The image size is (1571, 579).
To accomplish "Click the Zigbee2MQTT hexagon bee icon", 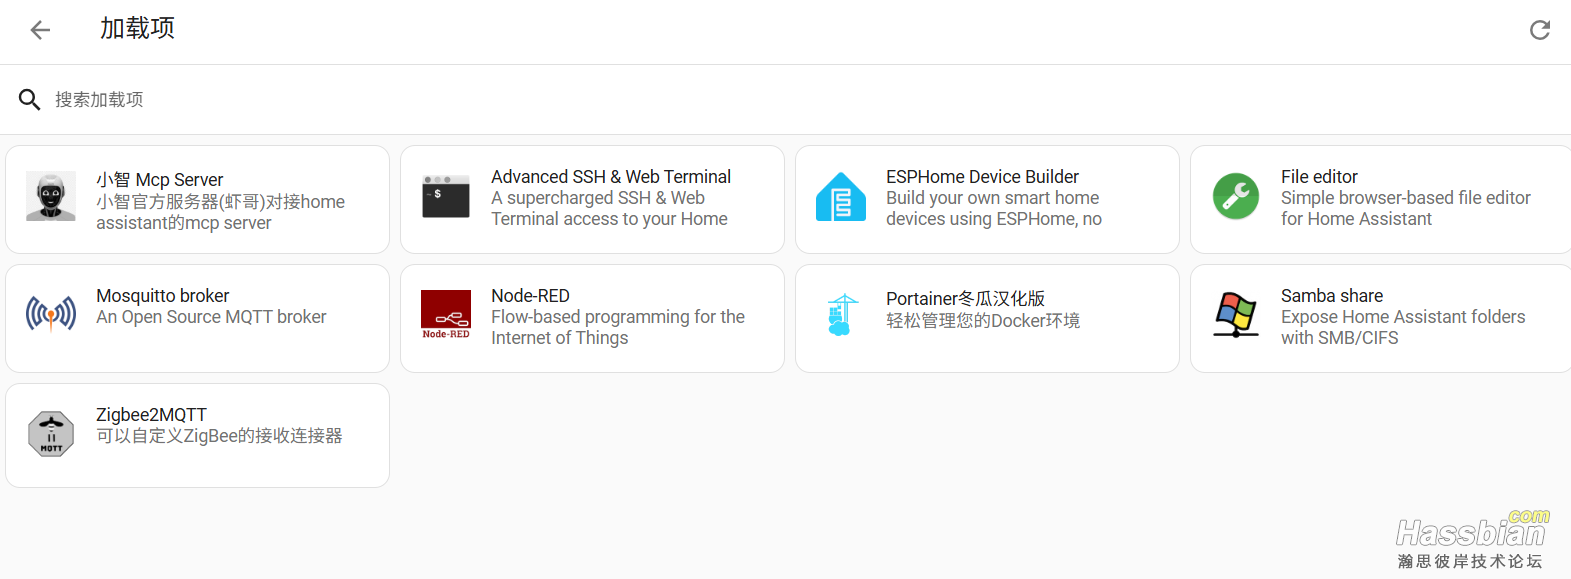I will tap(51, 434).
